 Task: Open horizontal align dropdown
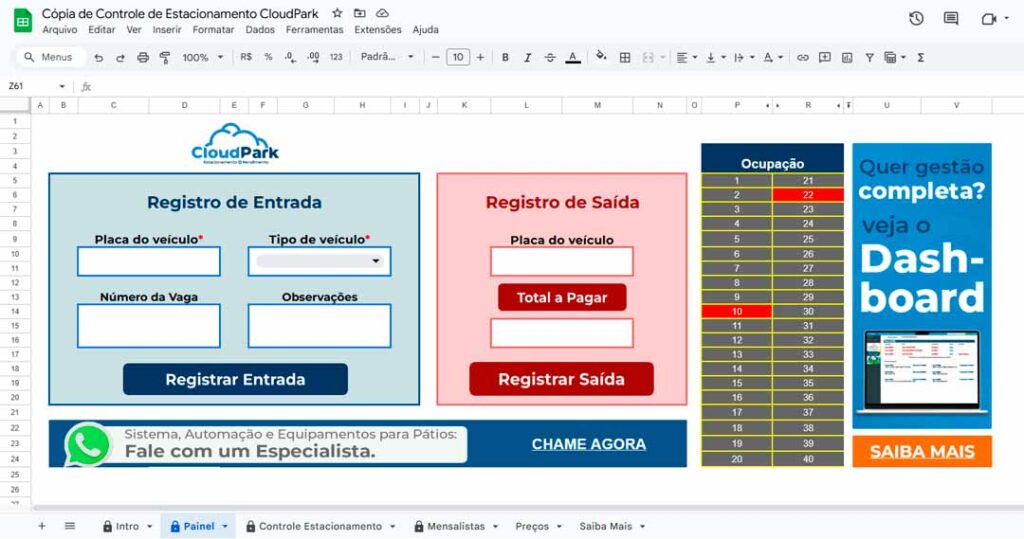[x=686, y=57]
